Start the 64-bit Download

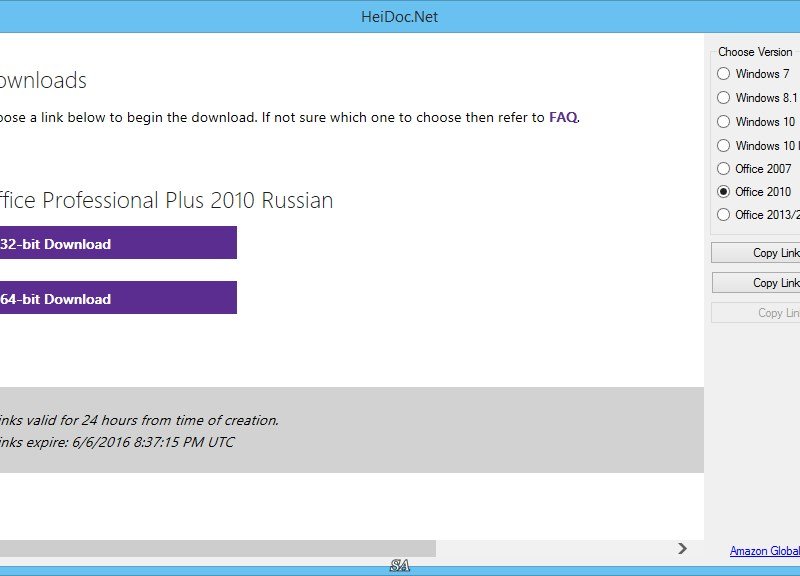[x=118, y=298]
